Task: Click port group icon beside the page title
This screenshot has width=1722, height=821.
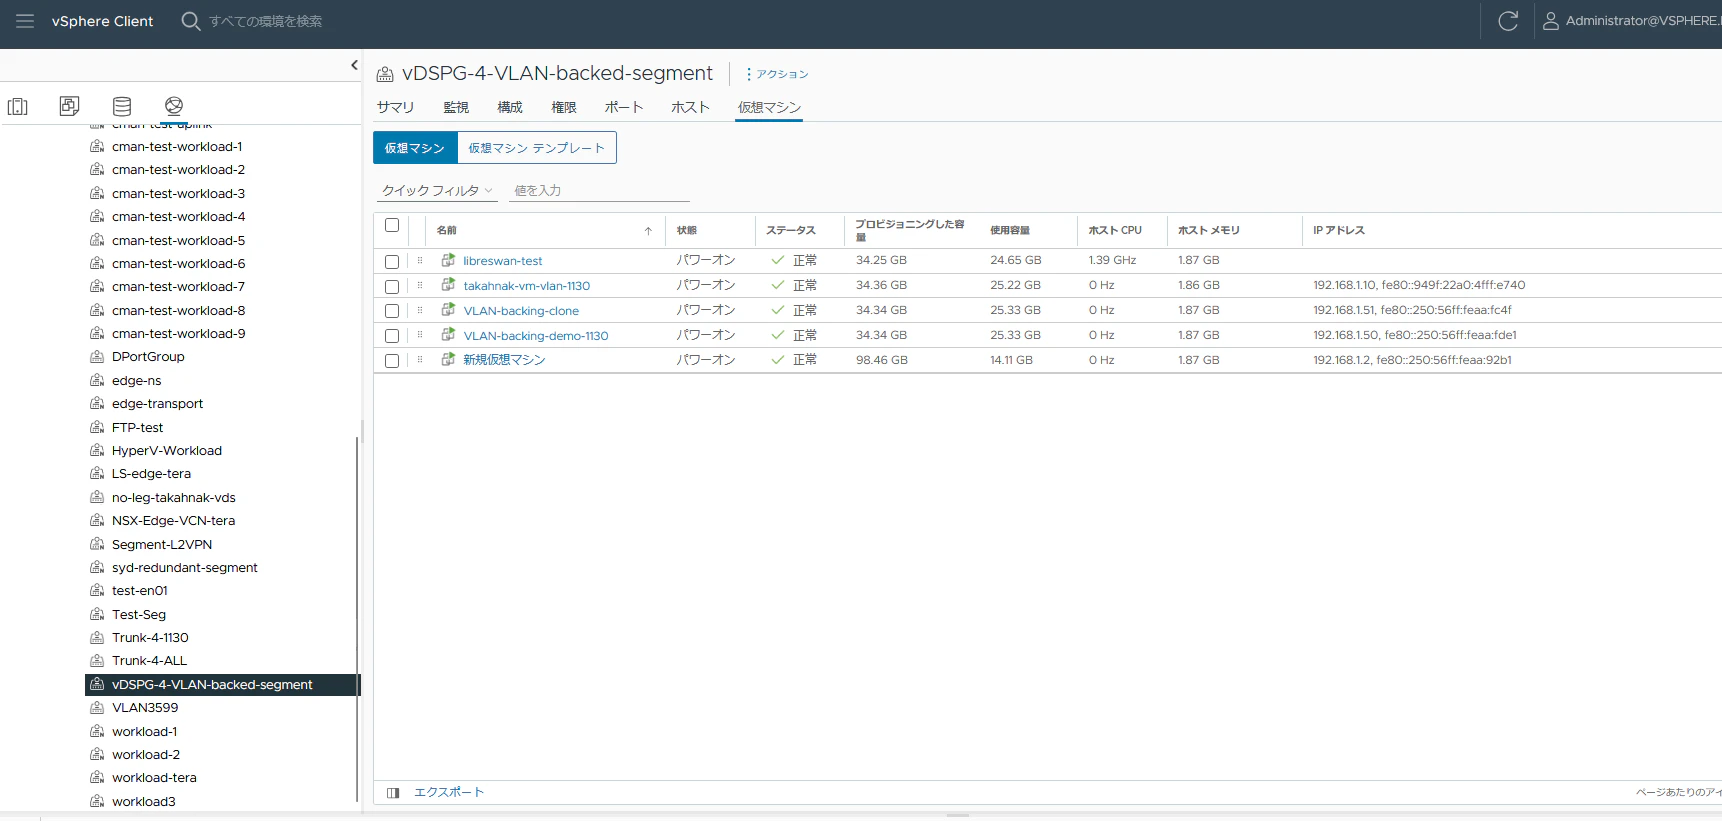Action: tap(385, 74)
